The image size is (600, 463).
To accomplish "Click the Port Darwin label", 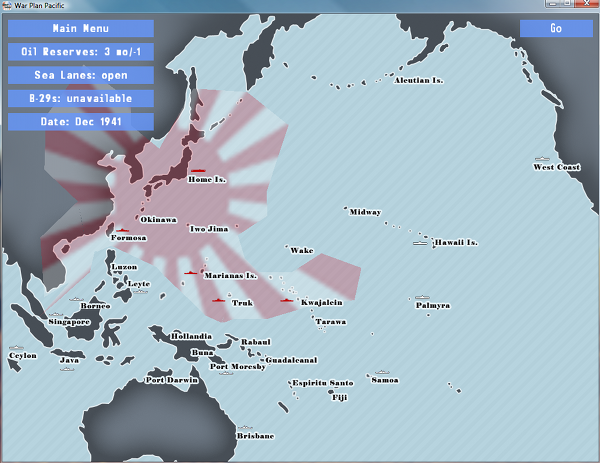I will coord(172,380).
